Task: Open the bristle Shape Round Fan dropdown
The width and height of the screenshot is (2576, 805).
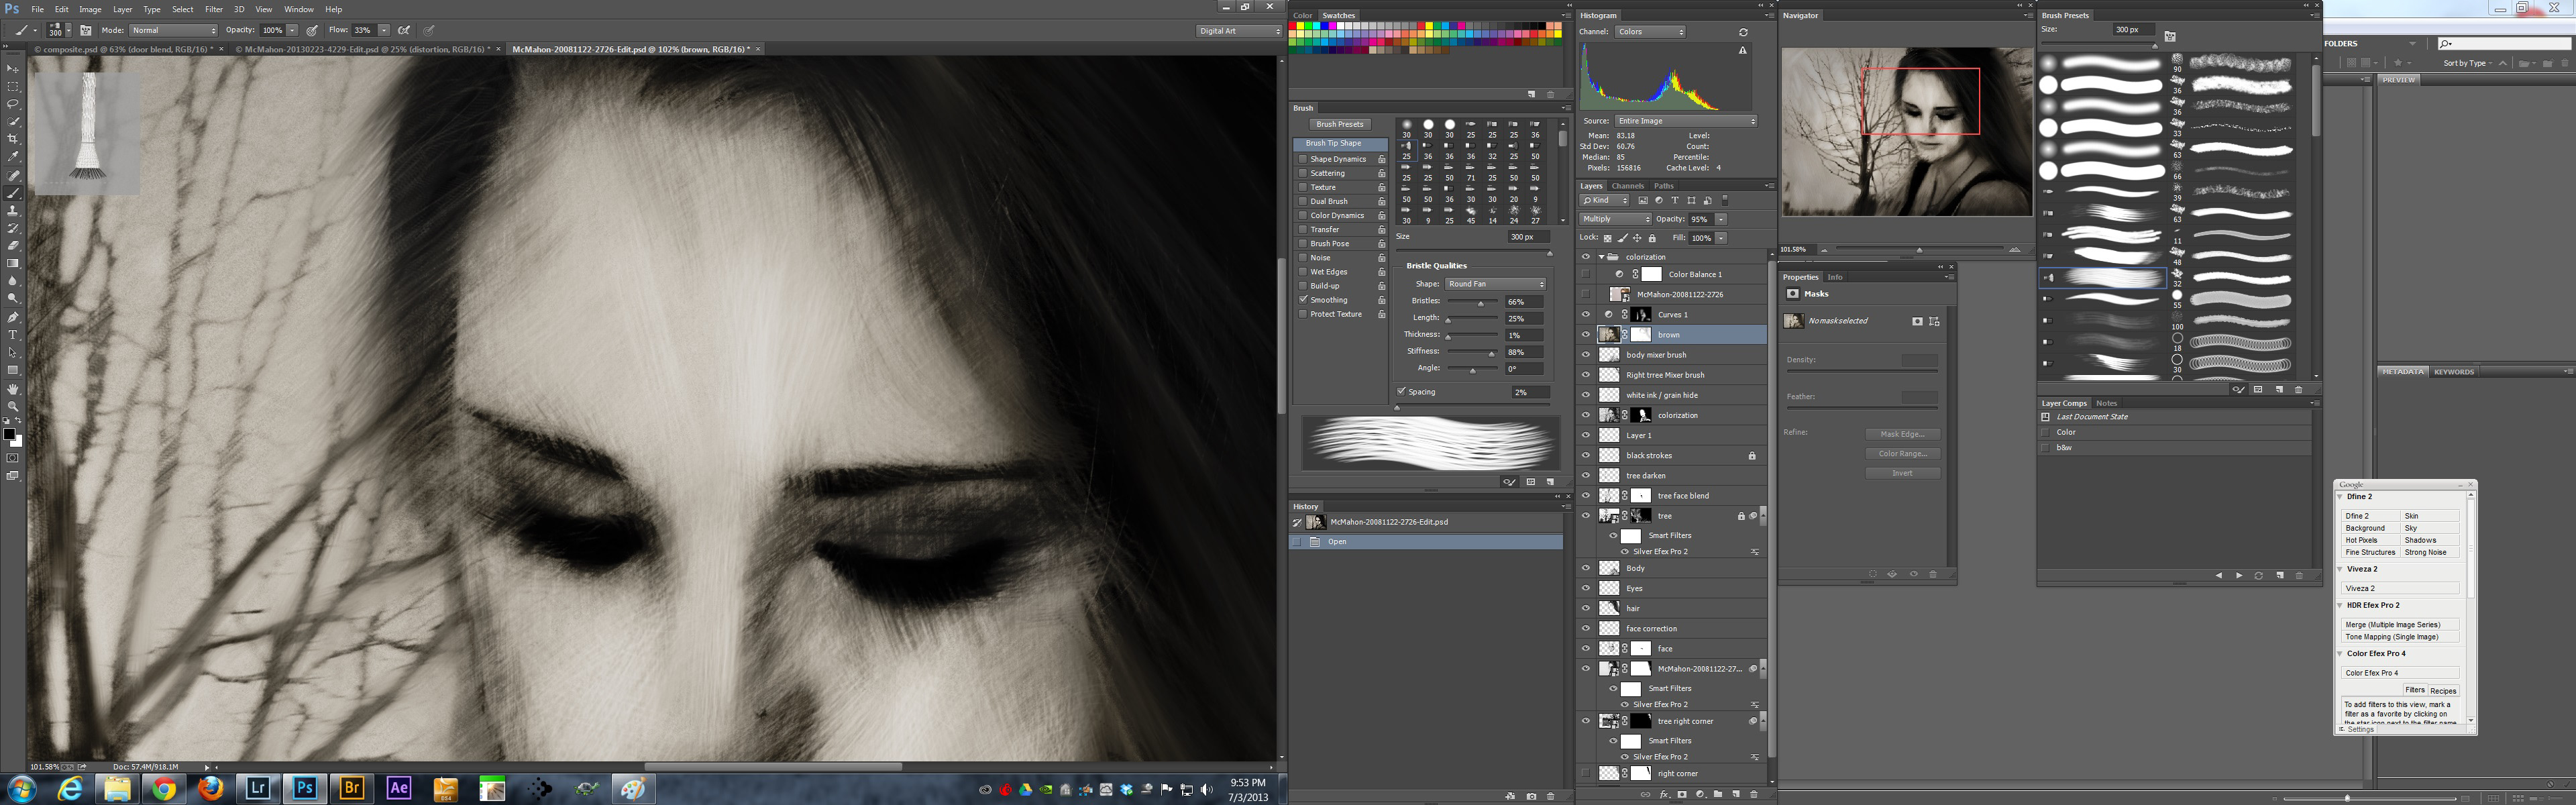Action: pos(1495,284)
